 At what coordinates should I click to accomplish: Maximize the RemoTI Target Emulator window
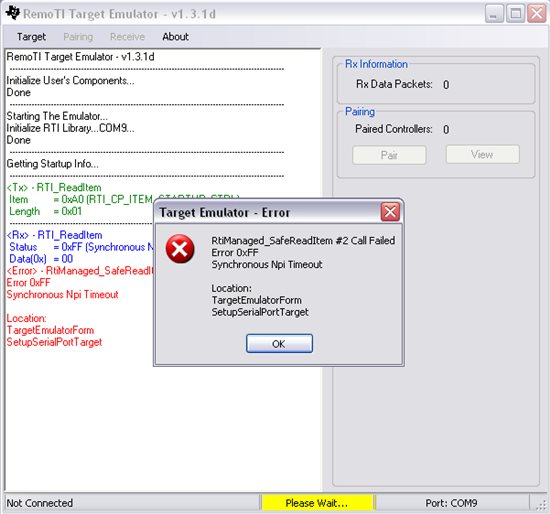pyautogui.click(x=516, y=14)
